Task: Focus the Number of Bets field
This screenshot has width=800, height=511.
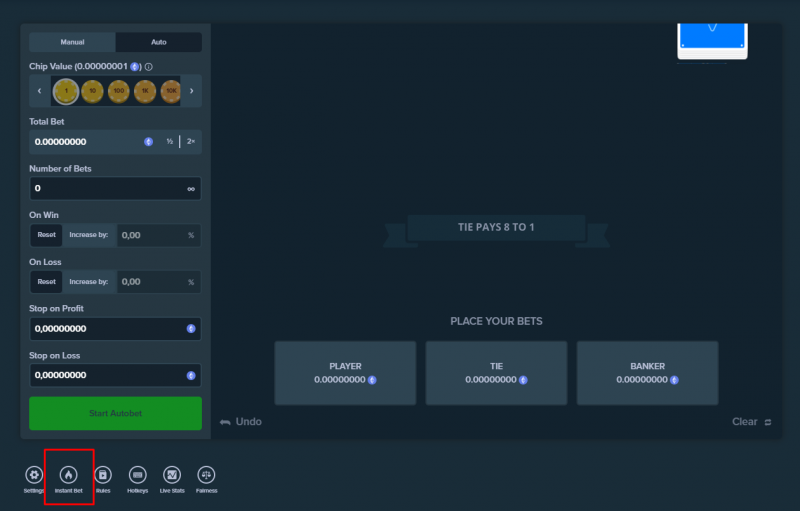Action: click(115, 189)
